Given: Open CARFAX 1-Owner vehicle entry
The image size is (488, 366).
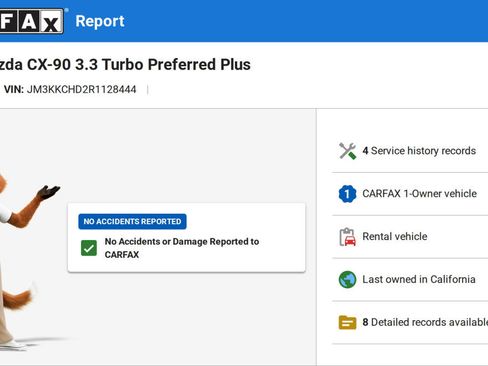Looking at the screenshot, I should pos(419,194).
